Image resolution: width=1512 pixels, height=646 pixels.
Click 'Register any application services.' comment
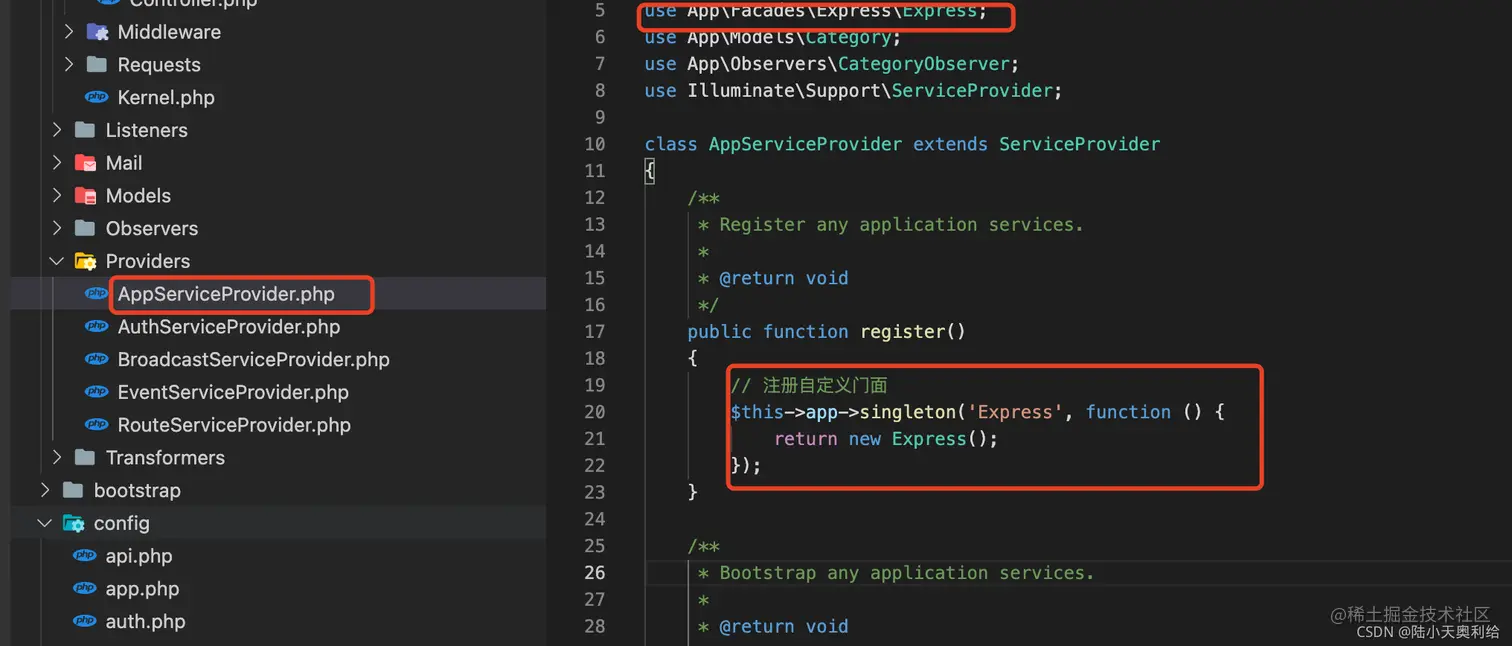click(x=901, y=224)
